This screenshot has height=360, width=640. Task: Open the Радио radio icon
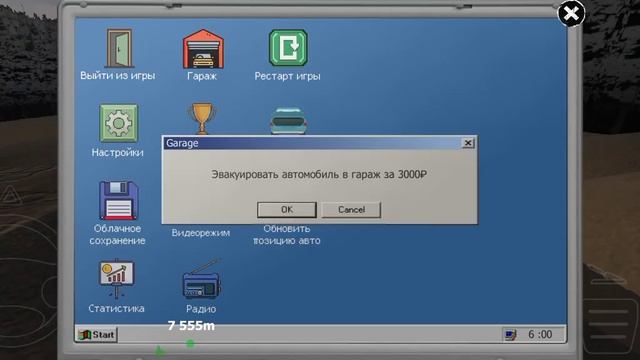coord(202,280)
